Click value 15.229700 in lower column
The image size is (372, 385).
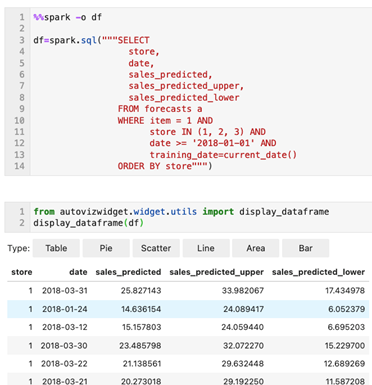click(x=345, y=346)
